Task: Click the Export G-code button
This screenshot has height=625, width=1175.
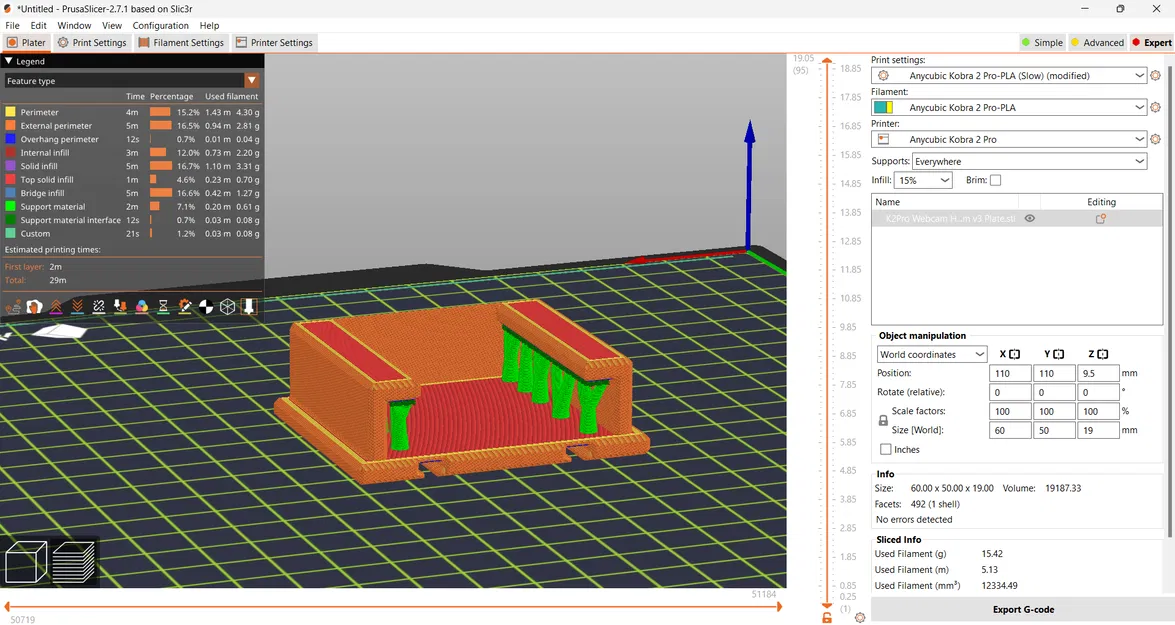Action: point(1022,609)
